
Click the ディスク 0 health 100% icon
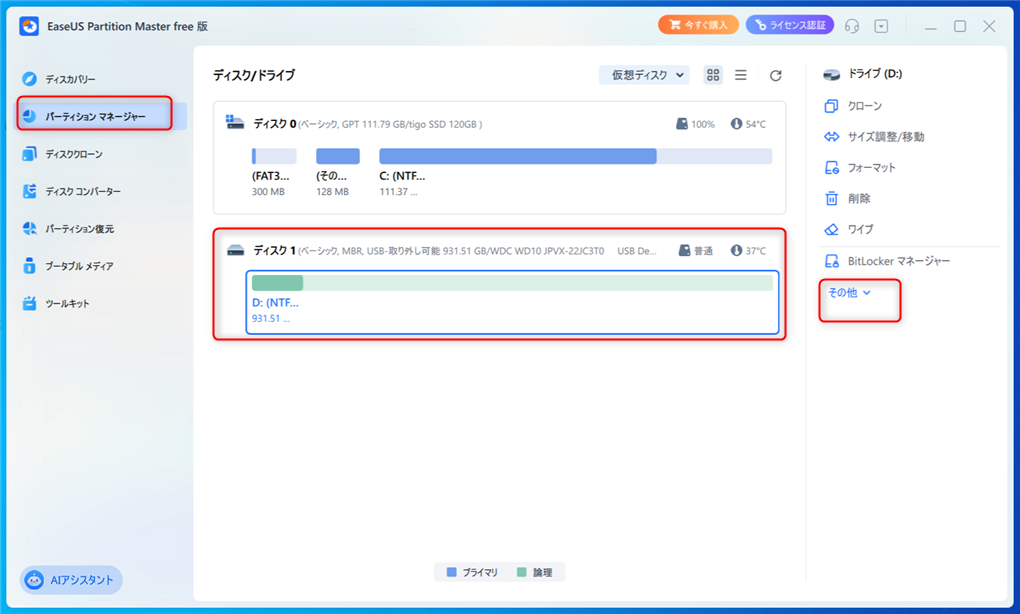click(x=682, y=124)
